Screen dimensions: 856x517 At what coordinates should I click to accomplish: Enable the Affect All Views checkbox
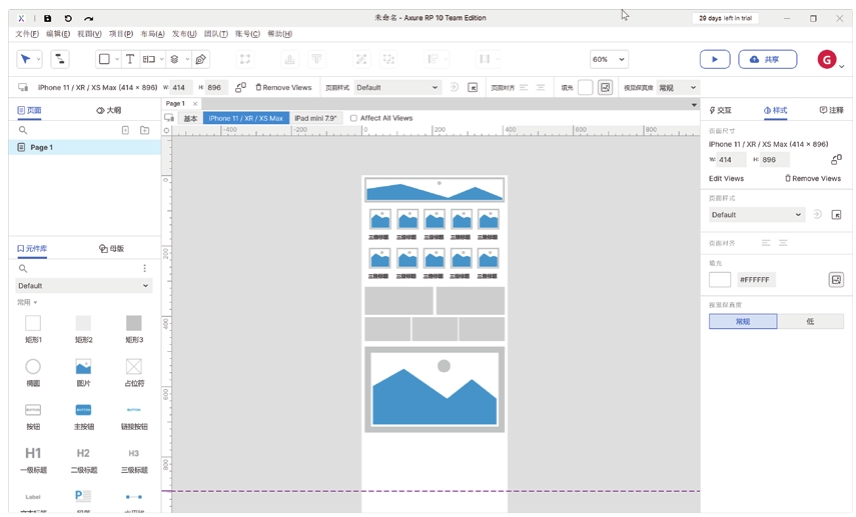tap(354, 118)
